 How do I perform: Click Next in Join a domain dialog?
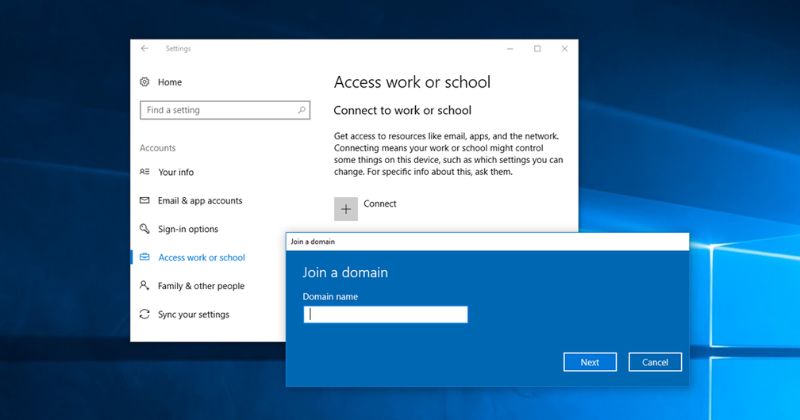(590, 362)
